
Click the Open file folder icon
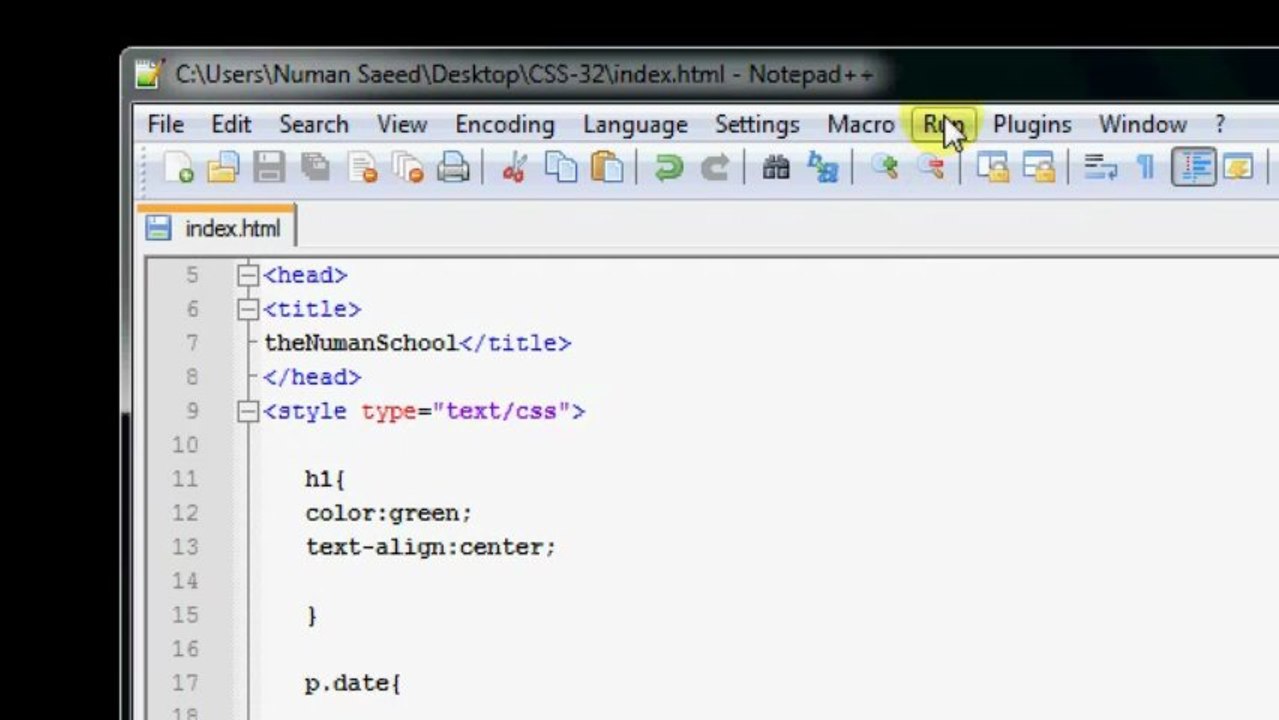coord(223,167)
